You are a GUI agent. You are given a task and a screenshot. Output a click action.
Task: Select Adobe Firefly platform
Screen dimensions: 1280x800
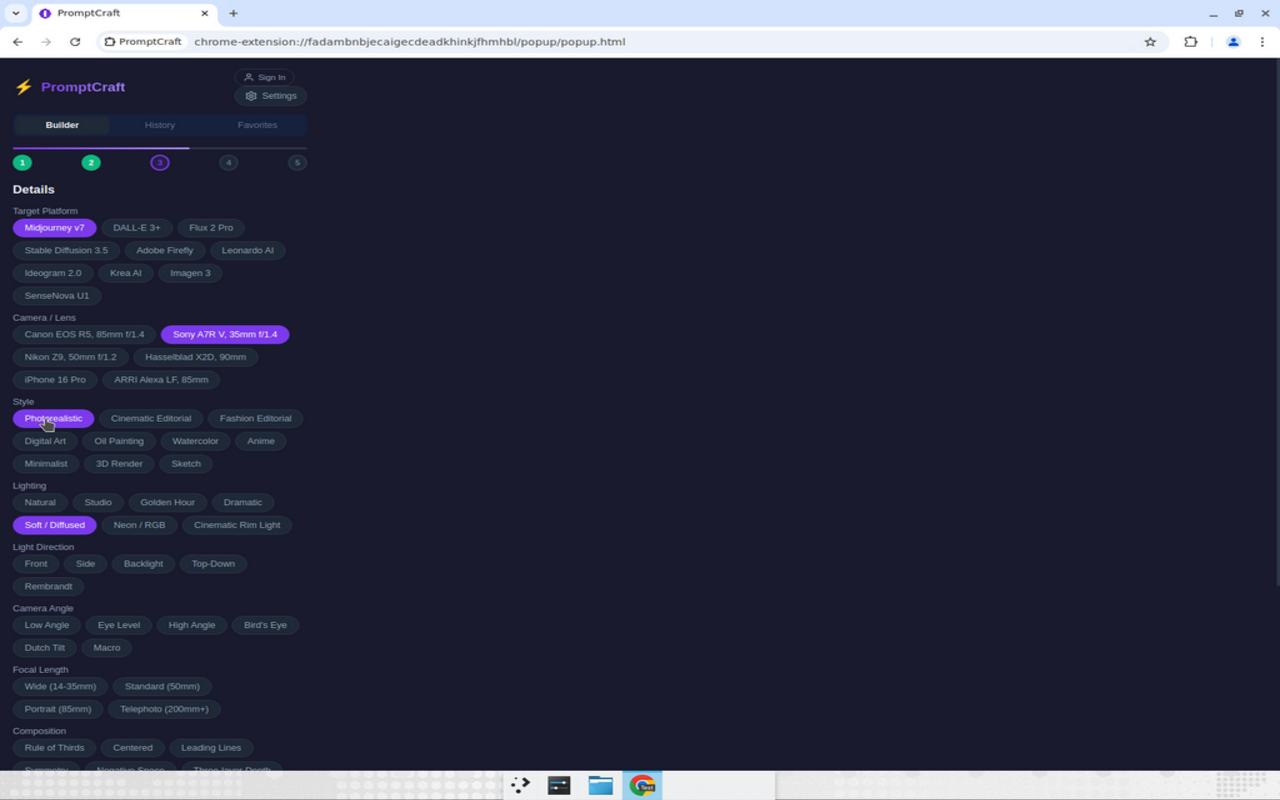point(165,250)
